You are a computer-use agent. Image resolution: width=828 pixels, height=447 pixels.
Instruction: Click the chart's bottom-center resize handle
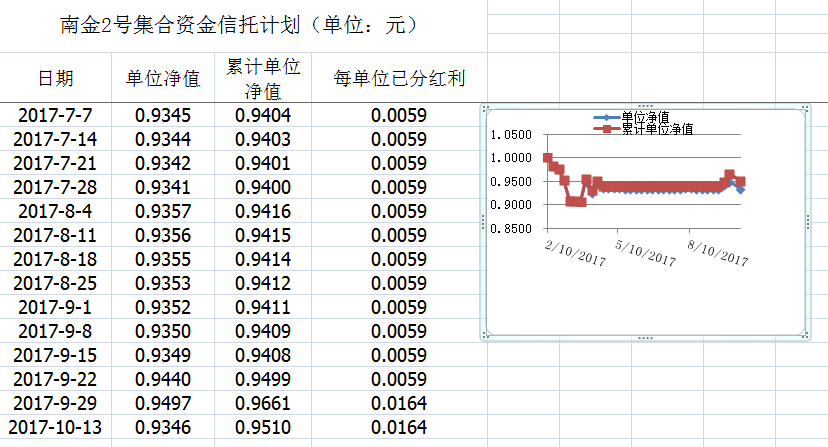[644, 337]
